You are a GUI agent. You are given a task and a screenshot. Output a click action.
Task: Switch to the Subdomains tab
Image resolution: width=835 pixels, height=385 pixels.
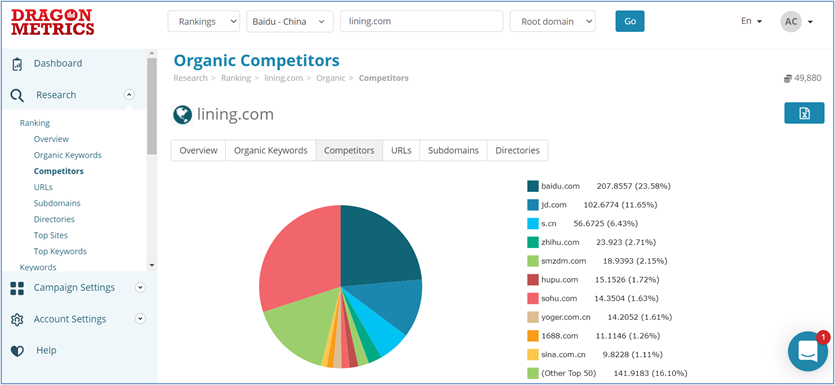click(x=453, y=151)
